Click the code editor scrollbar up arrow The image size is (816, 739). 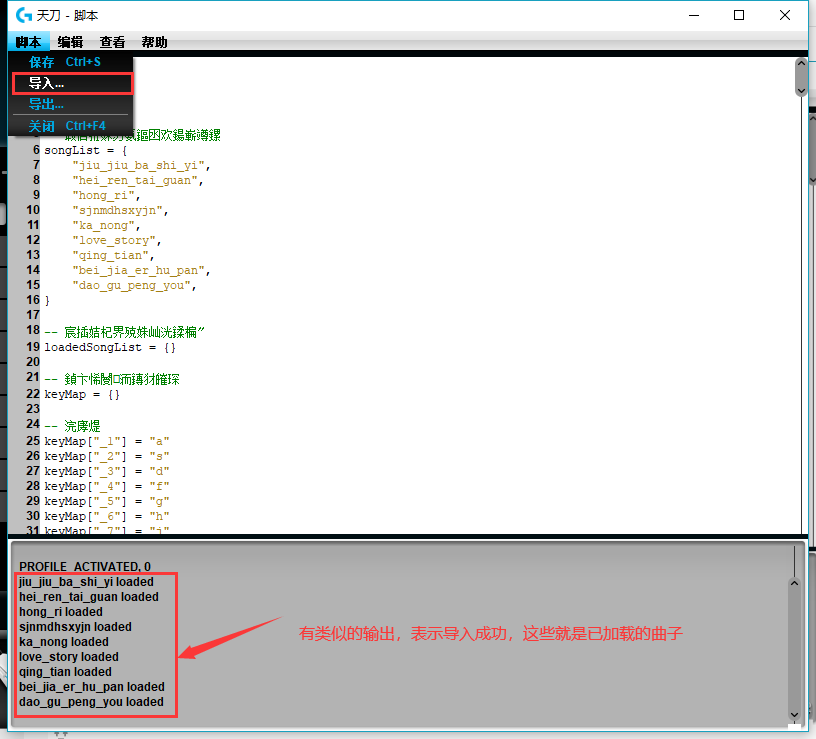801,63
